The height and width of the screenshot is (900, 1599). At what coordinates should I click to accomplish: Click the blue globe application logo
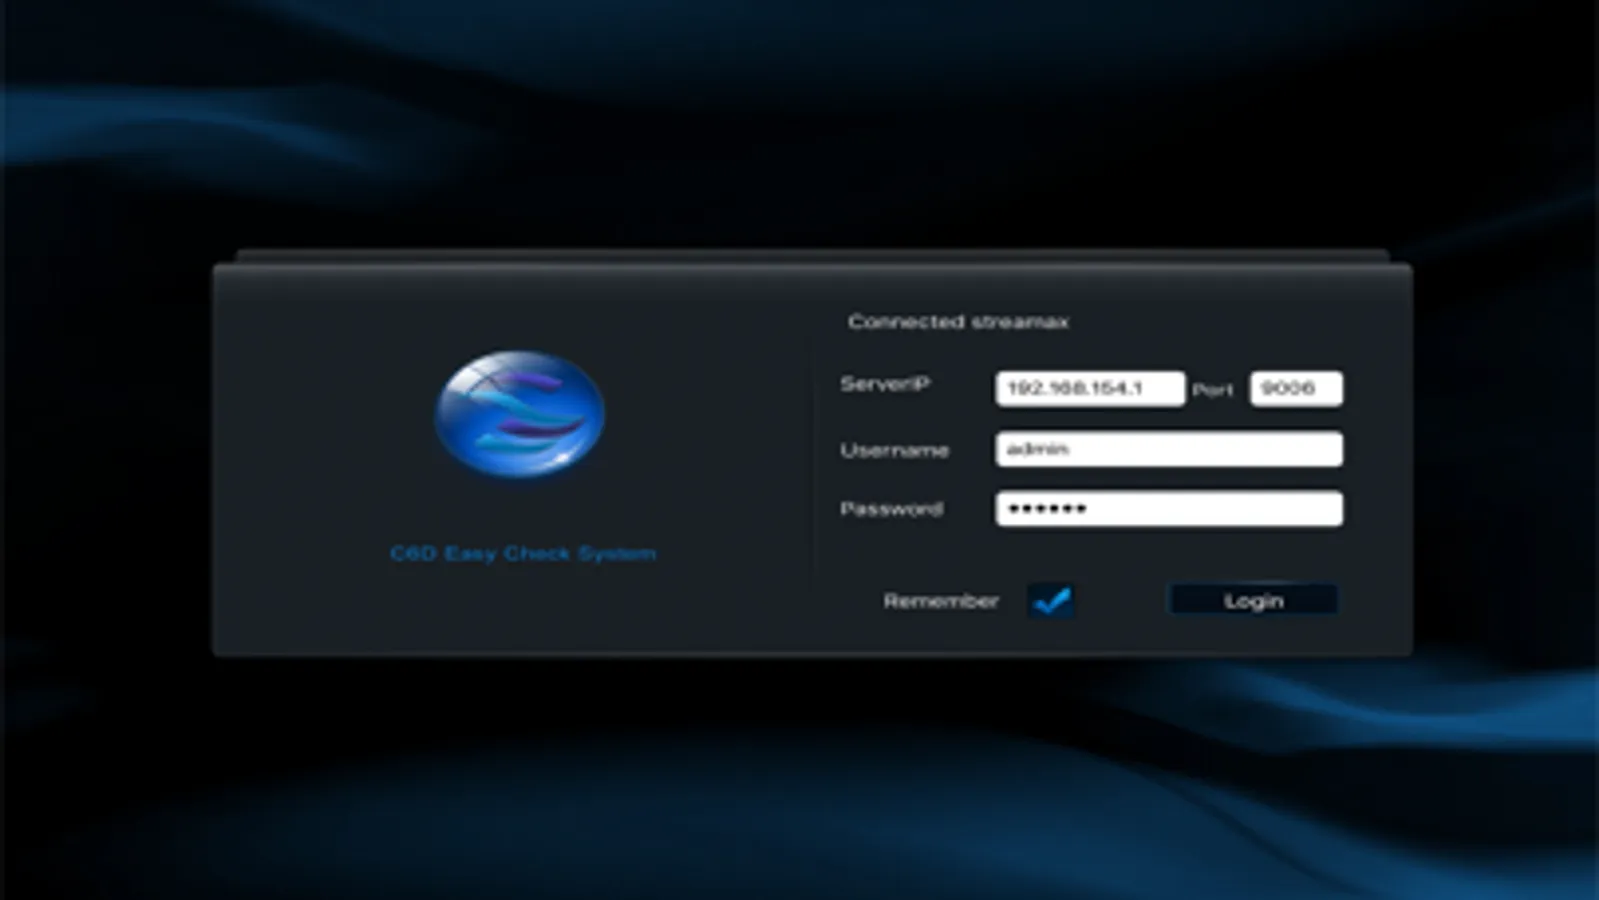(x=519, y=412)
